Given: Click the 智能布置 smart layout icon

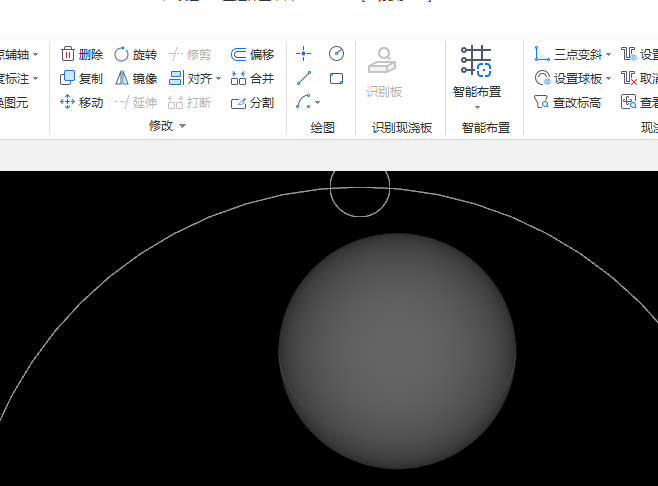Looking at the screenshot, I should (x=476, y=61).
